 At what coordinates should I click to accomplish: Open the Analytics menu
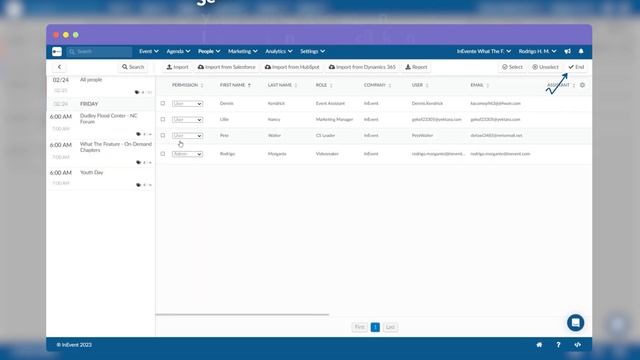click(279, 51)
